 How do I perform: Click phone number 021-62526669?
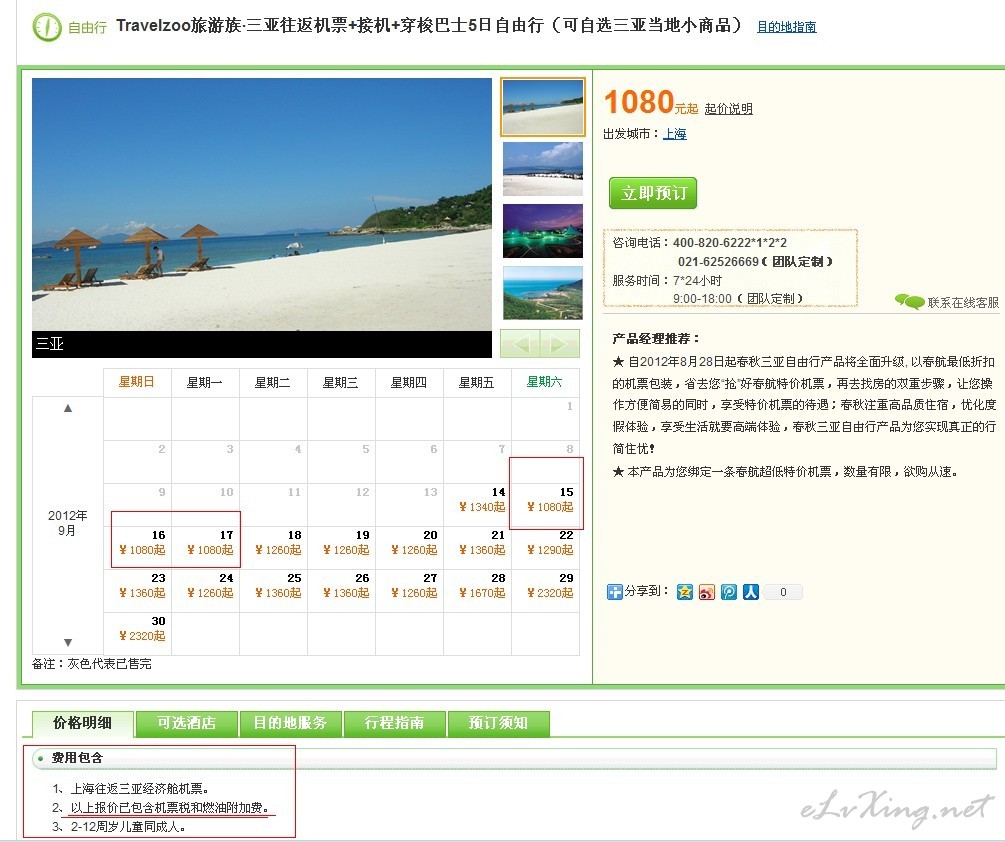[x=718, y=262]
